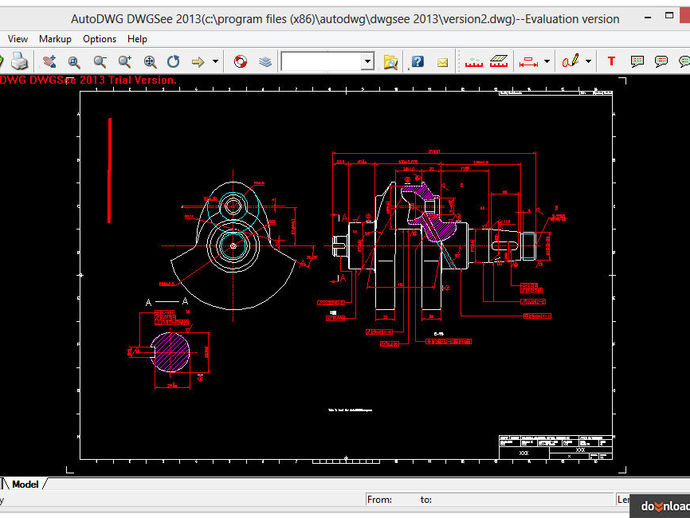Image resolution: width=690 pixels, height=518 pixels.
Task: Click the yellow arrow navigation icon
Action: click(198, 62)
